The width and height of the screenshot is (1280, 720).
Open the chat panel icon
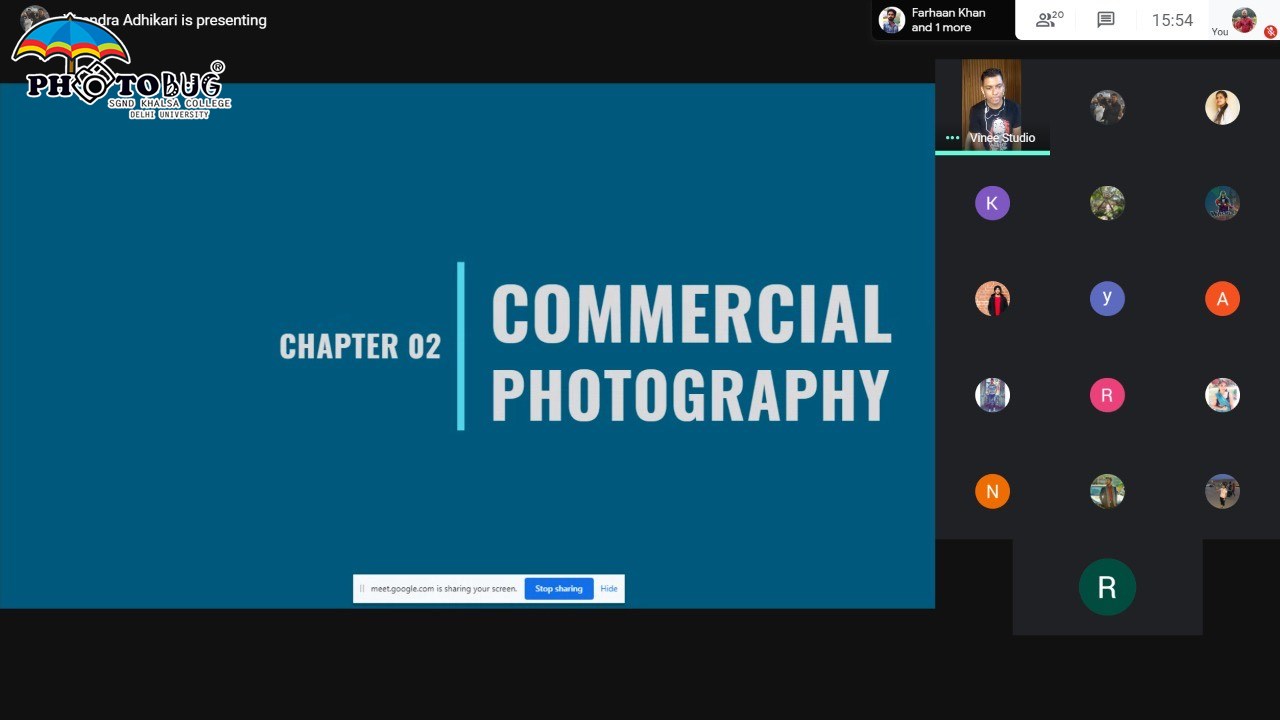pos(1105,20)
